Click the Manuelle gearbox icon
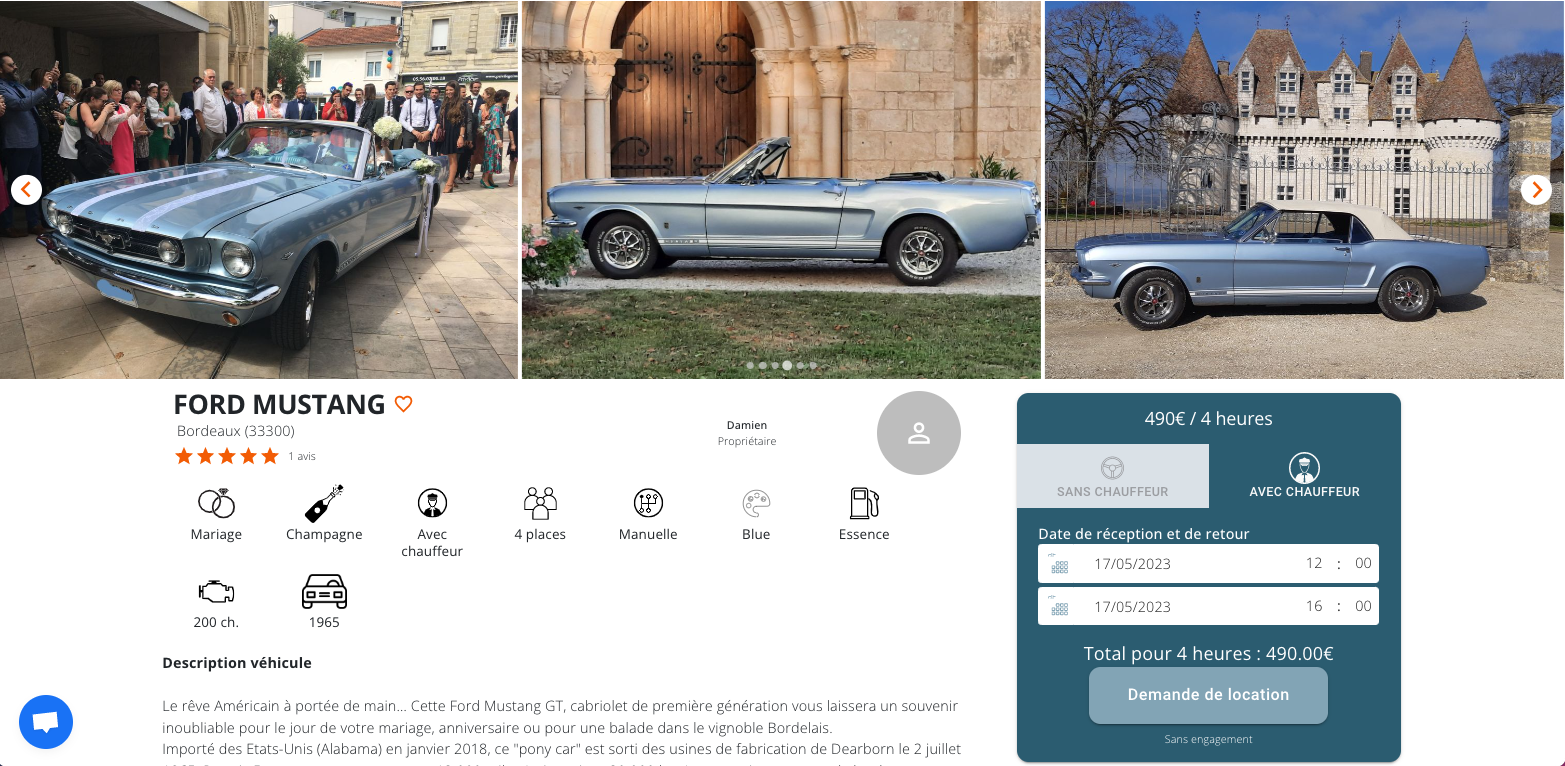Image resolution: width=1565 pixels, height=766 pixels. pyautogui.click(x=648, y=503)
